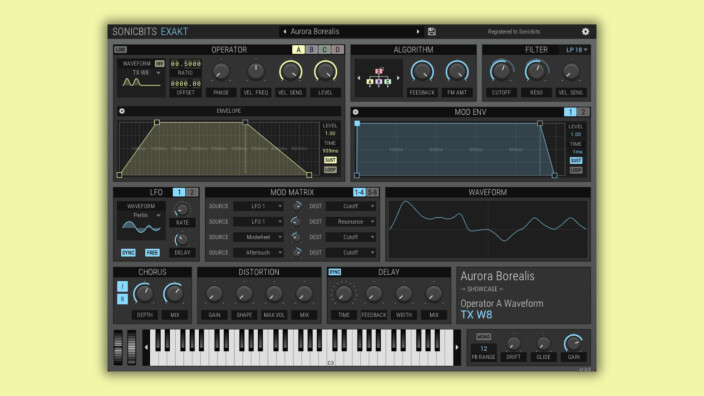This screenshot has height=396, width=704.
Task: Switch to LFO 2
Action: click(192, 192)
